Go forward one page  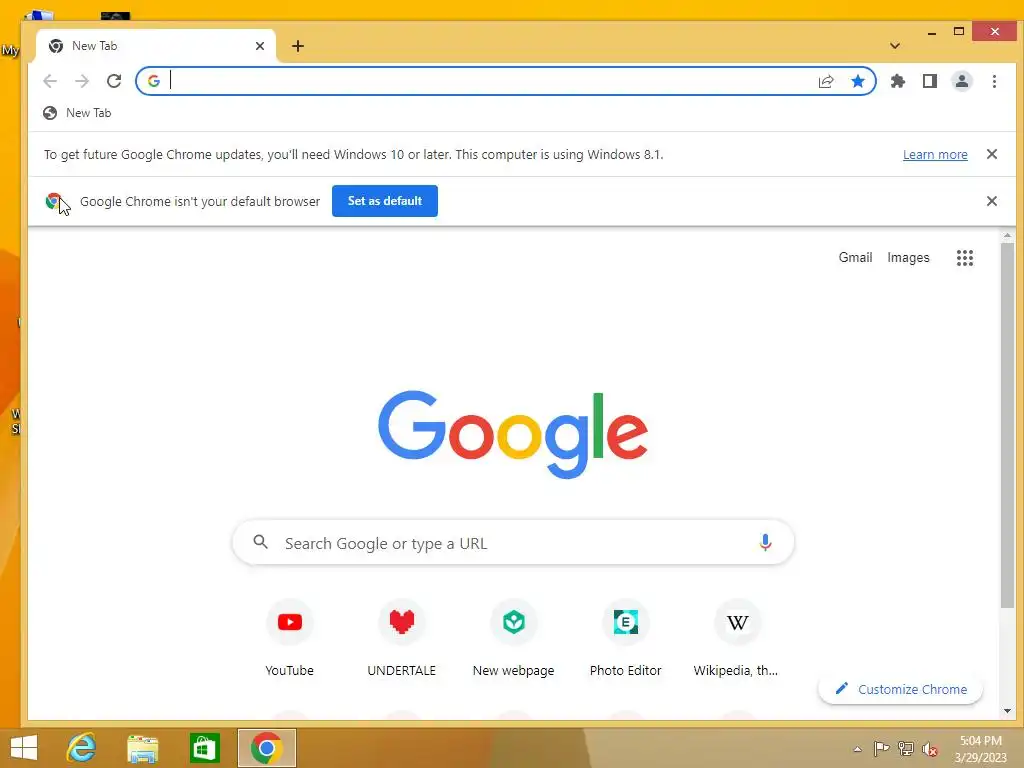(x=82, y=81)
